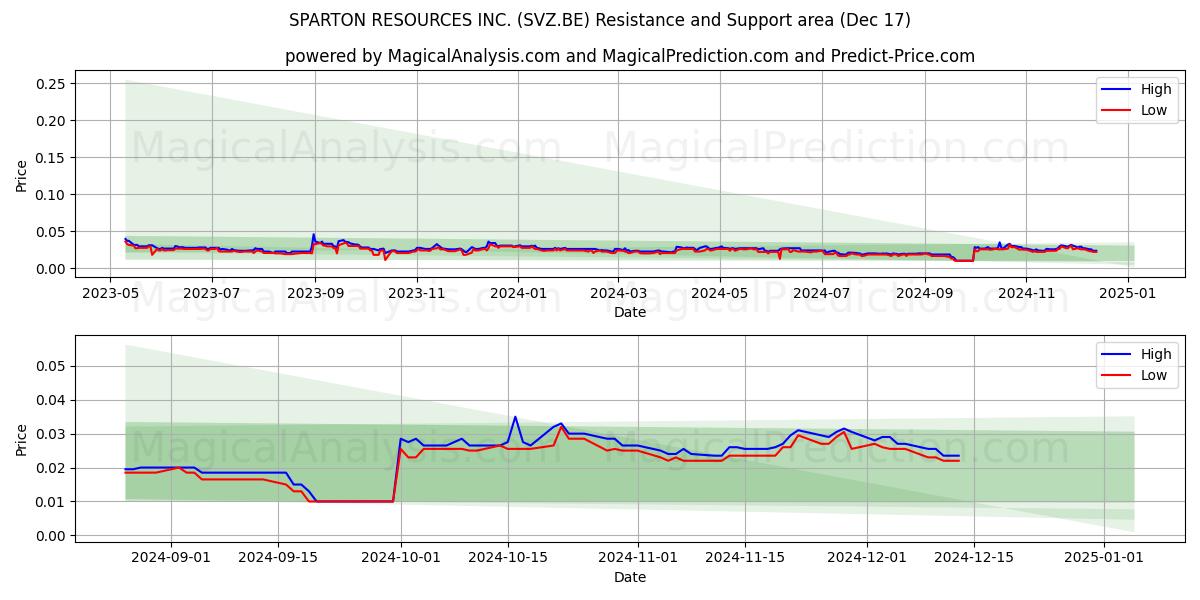Image resolution: width=1200 pixels, height=600 pixels.
Task: Click the 0.03 y-axis value on the bottom chart
Action: pyautogui.click(x=52, y=435)
